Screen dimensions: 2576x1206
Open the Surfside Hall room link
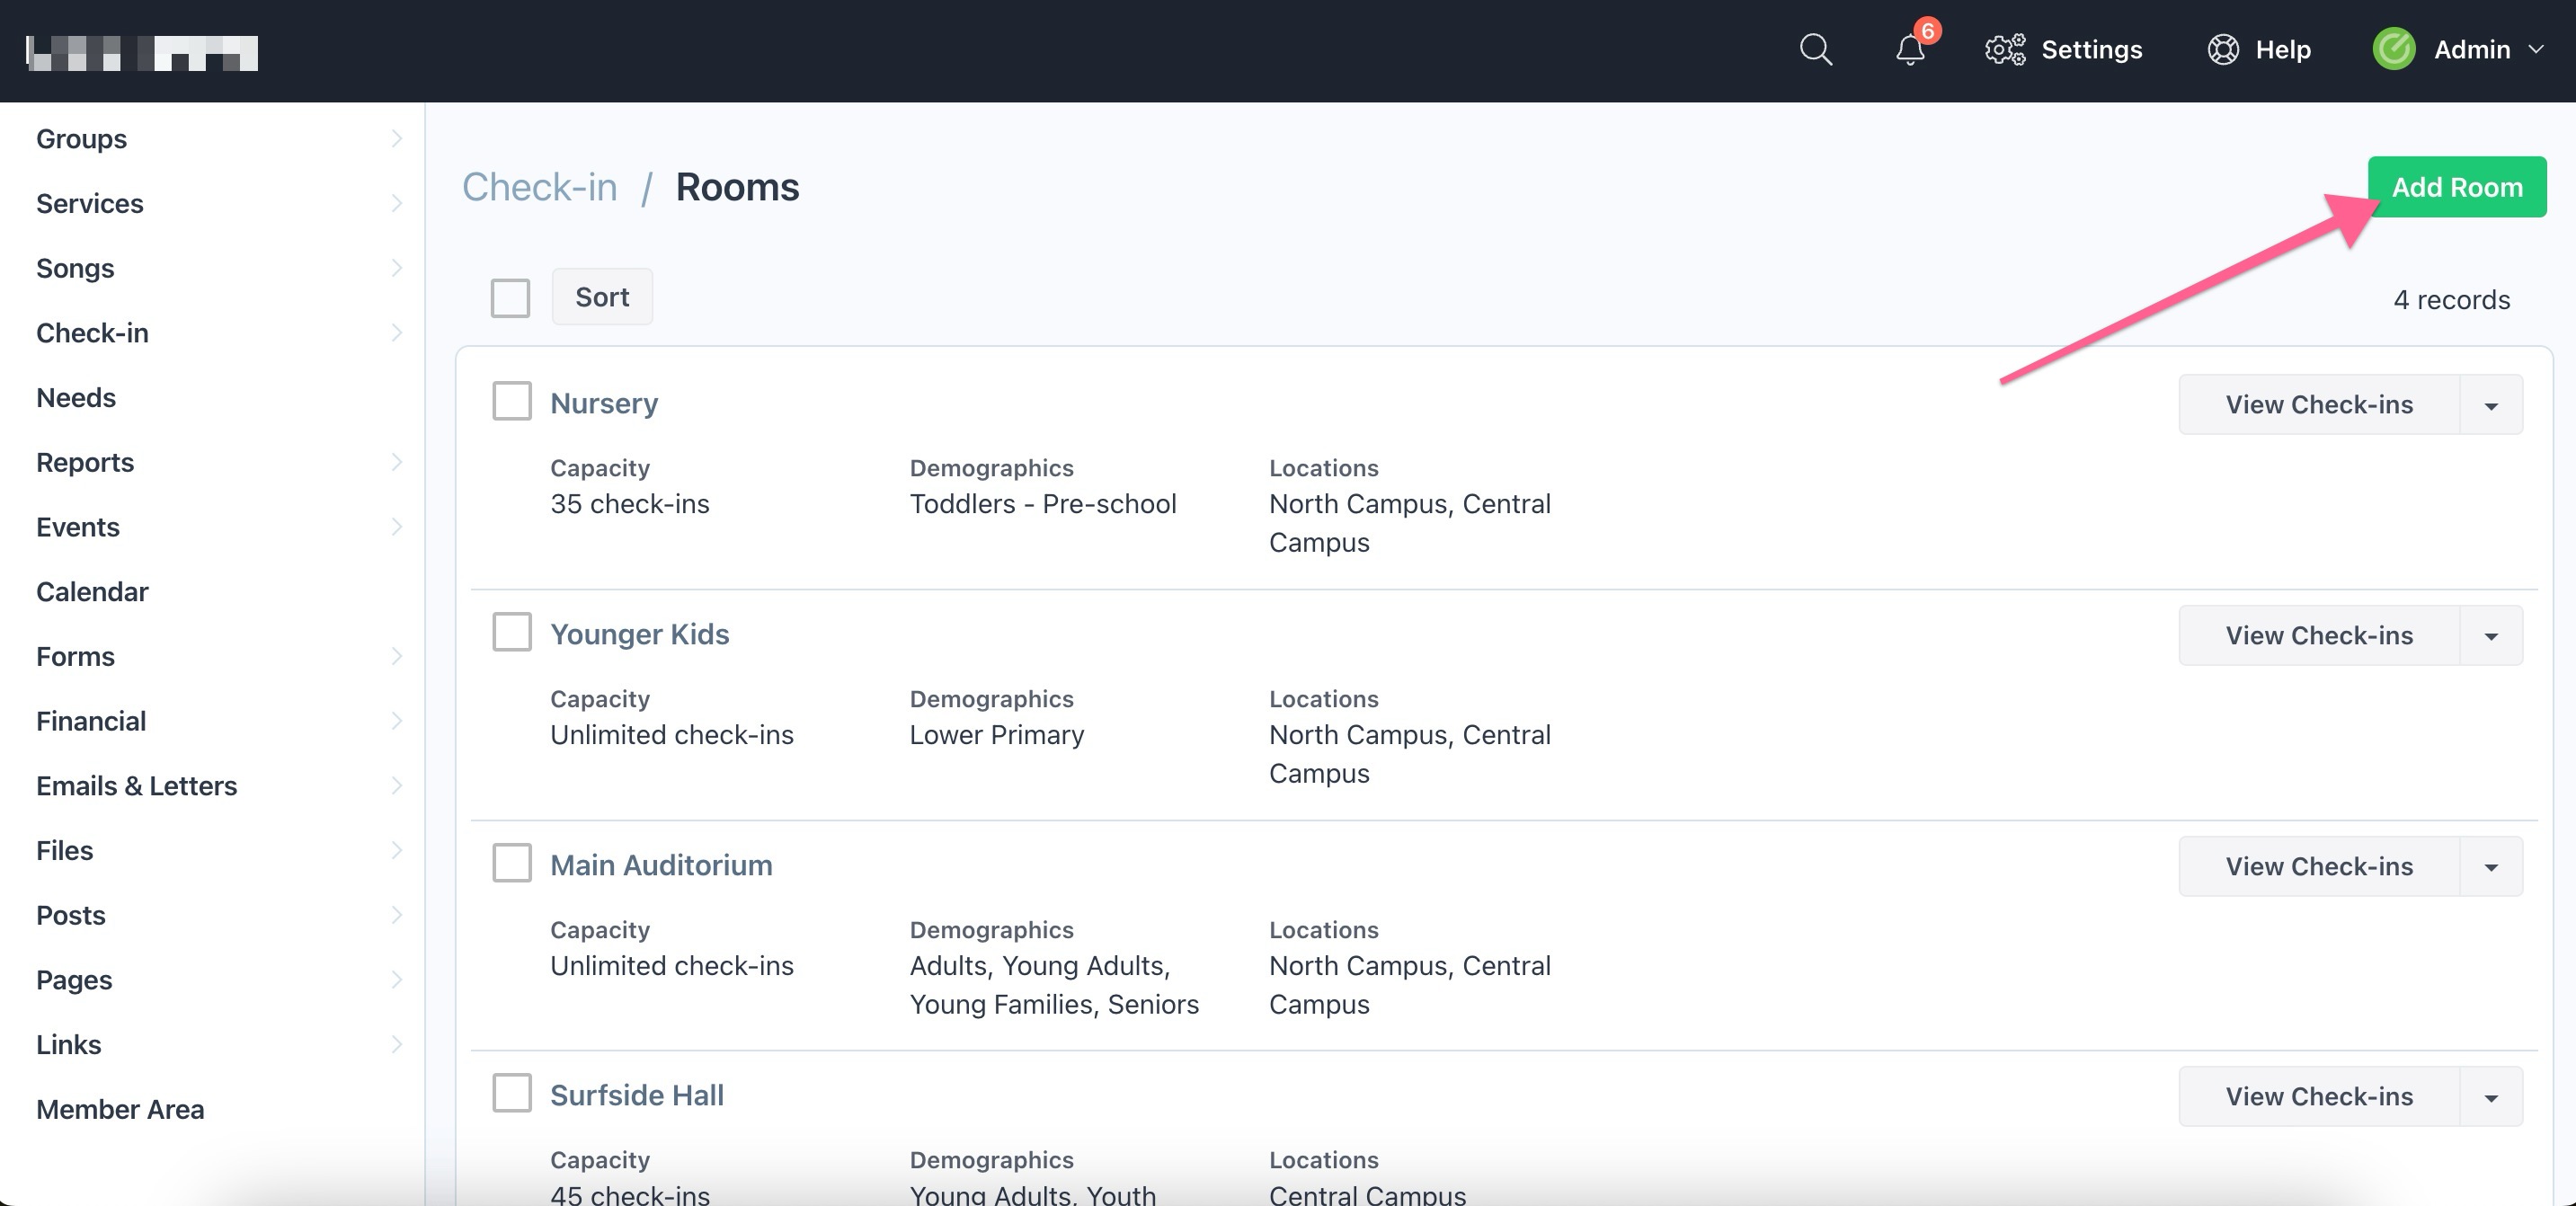point(637,1095)
